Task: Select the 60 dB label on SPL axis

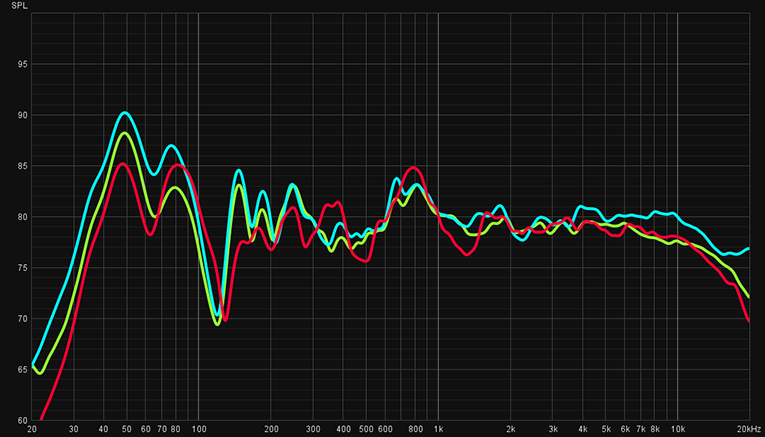Action: click(22, 420)
